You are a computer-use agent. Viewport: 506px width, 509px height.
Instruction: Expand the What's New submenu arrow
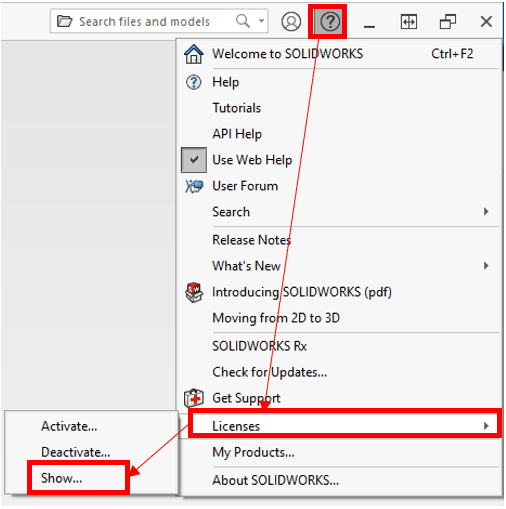coord(486,266)
